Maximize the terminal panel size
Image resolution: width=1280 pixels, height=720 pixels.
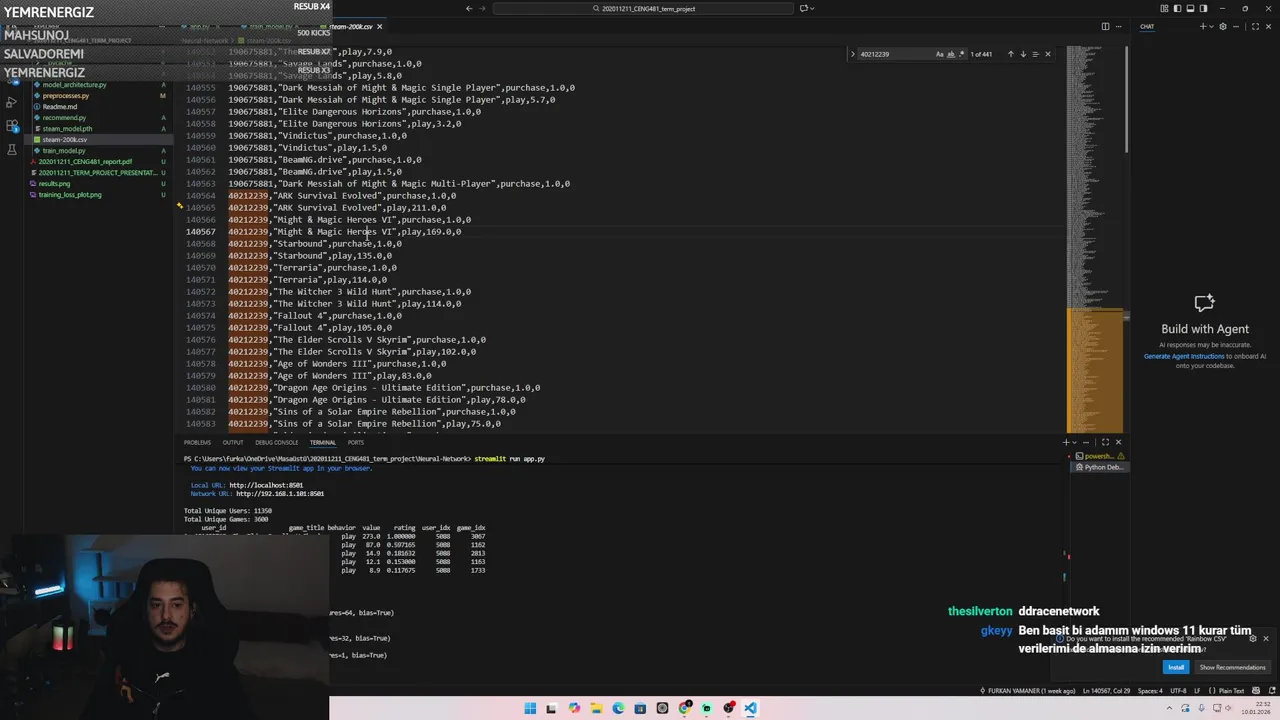(x=1105, y=442)
